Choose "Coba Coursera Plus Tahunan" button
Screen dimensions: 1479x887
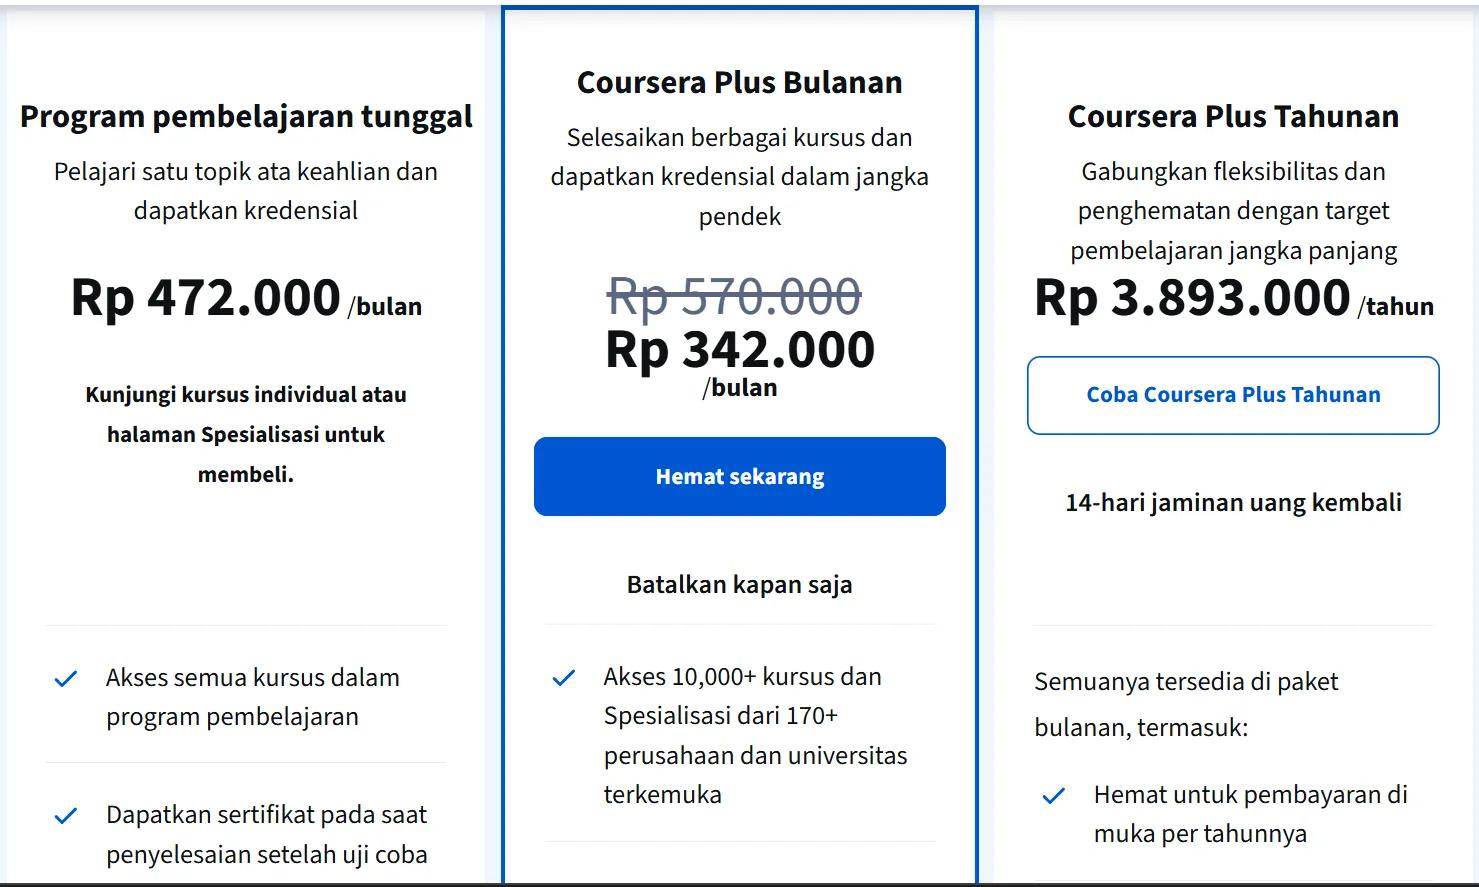click(x=1233, y=395)
